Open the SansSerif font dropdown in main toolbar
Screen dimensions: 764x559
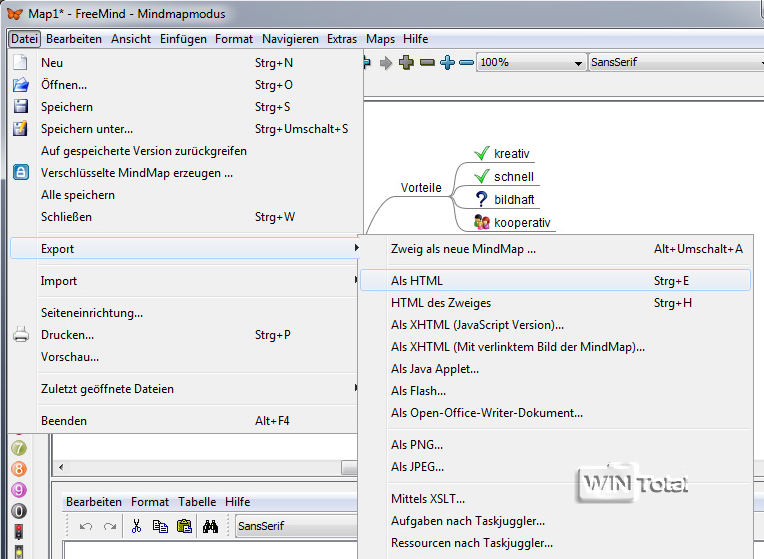676,62
